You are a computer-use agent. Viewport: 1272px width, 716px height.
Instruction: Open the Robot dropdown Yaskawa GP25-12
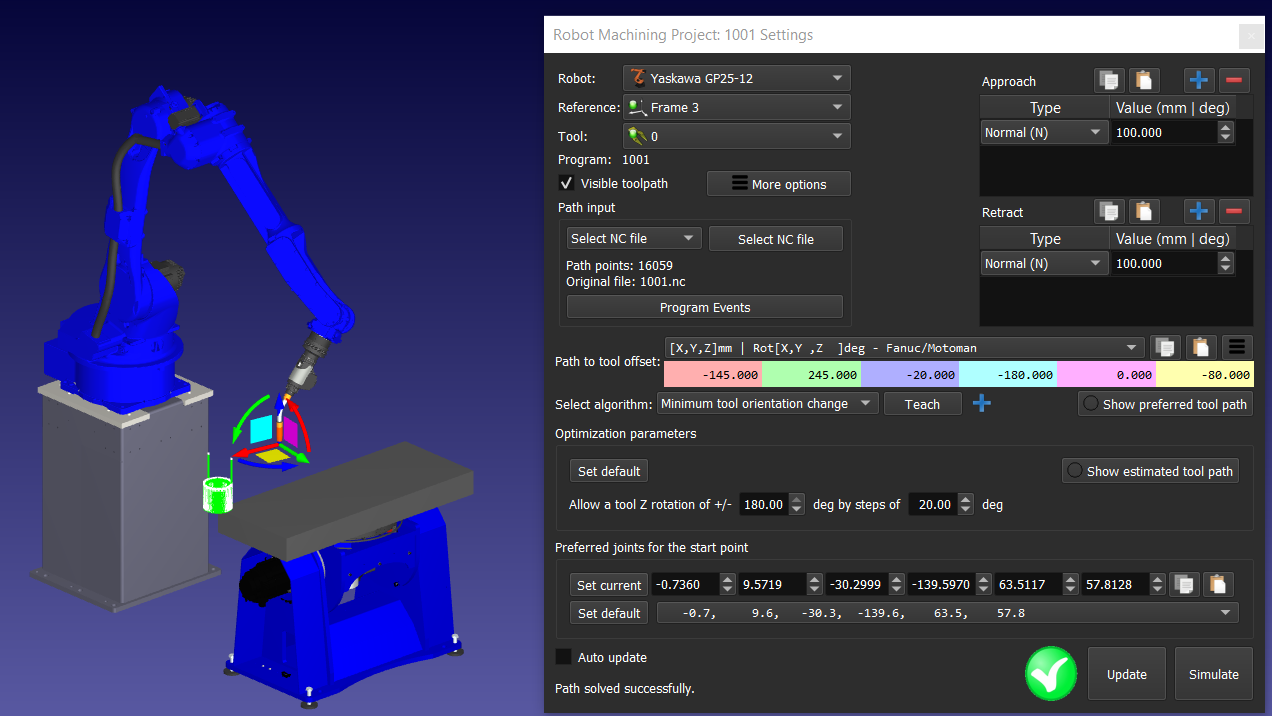click(x=736, y=78)
